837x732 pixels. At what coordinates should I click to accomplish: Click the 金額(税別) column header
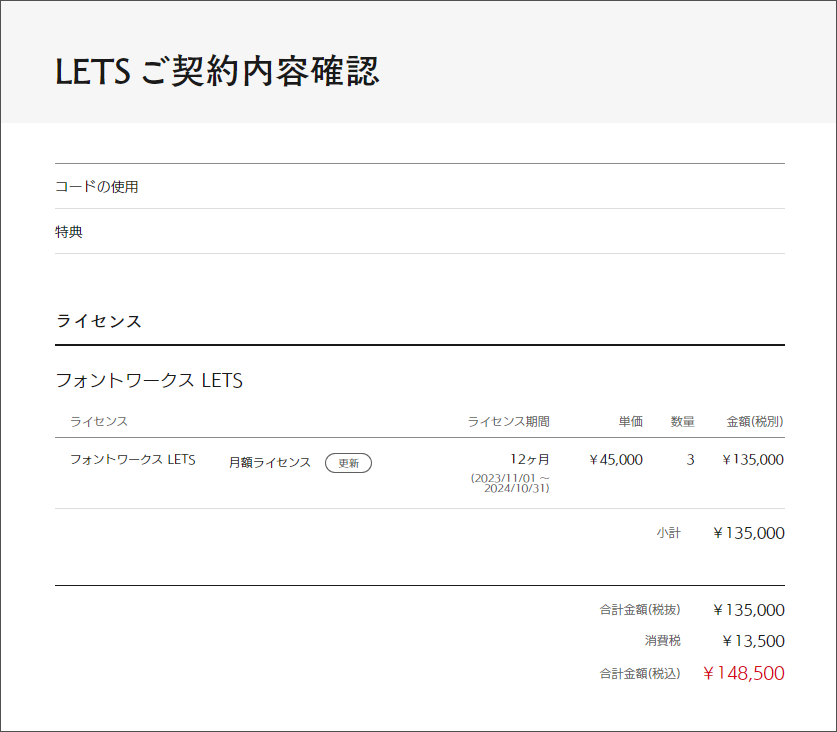(x=755, y=421)
